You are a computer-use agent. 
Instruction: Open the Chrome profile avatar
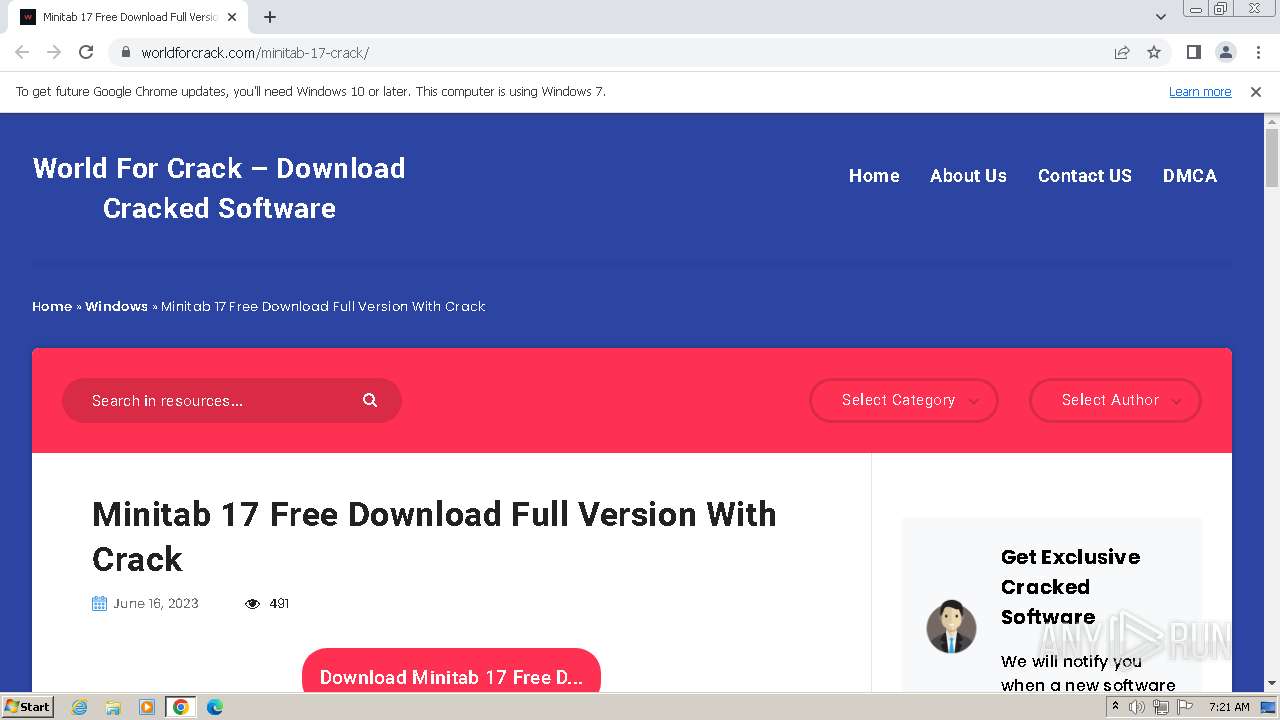click(1225, 52)
